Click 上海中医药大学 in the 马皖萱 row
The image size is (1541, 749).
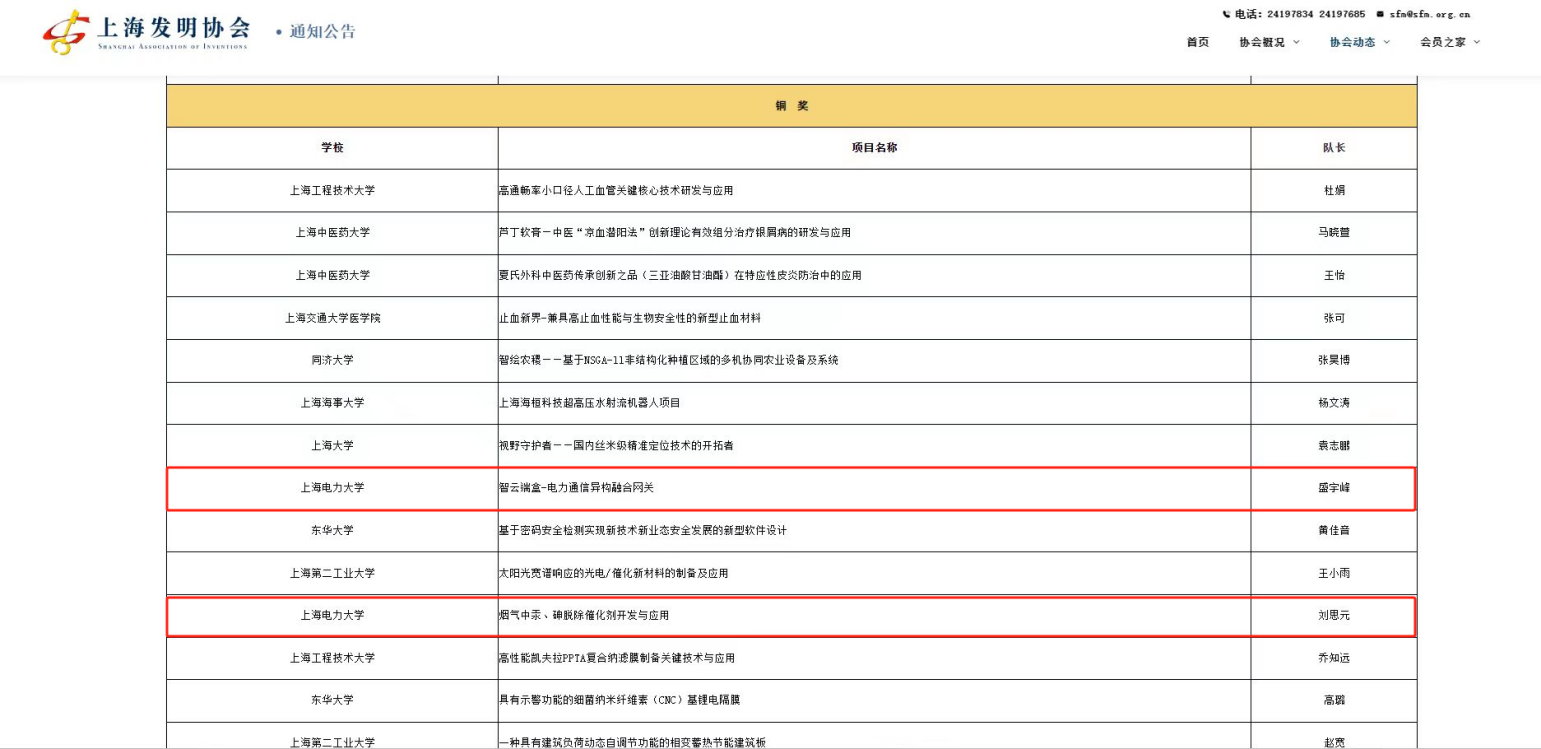coord(333,233)
